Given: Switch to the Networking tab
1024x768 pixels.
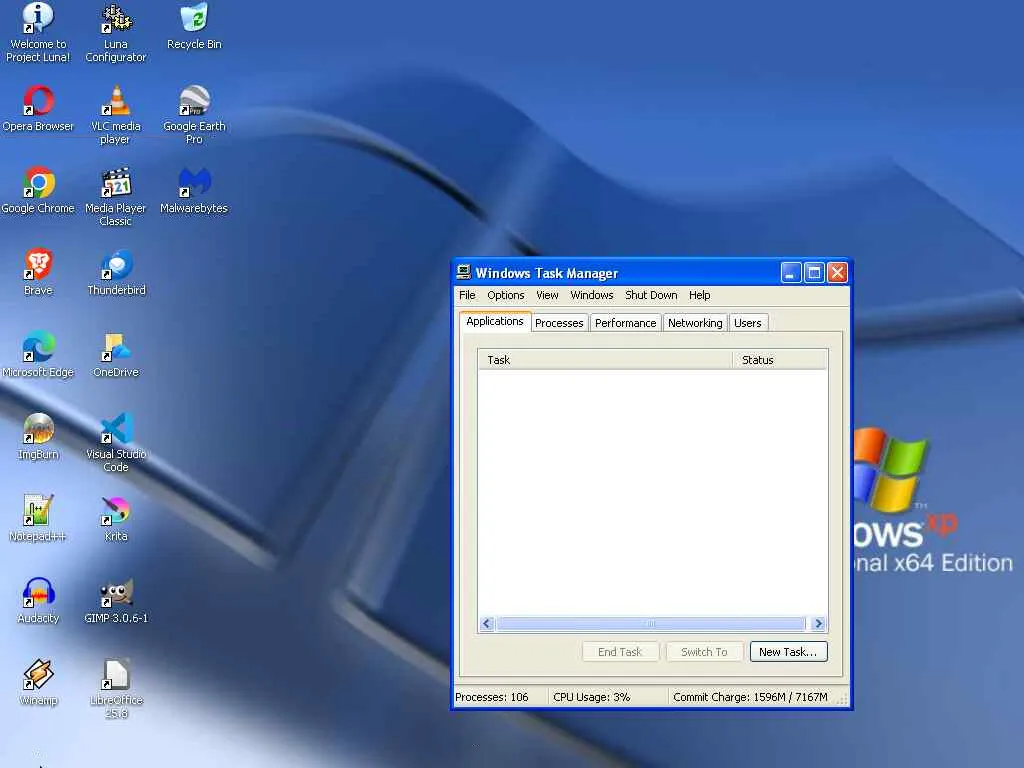Looking at the screenshot, I should coord(695,323).
